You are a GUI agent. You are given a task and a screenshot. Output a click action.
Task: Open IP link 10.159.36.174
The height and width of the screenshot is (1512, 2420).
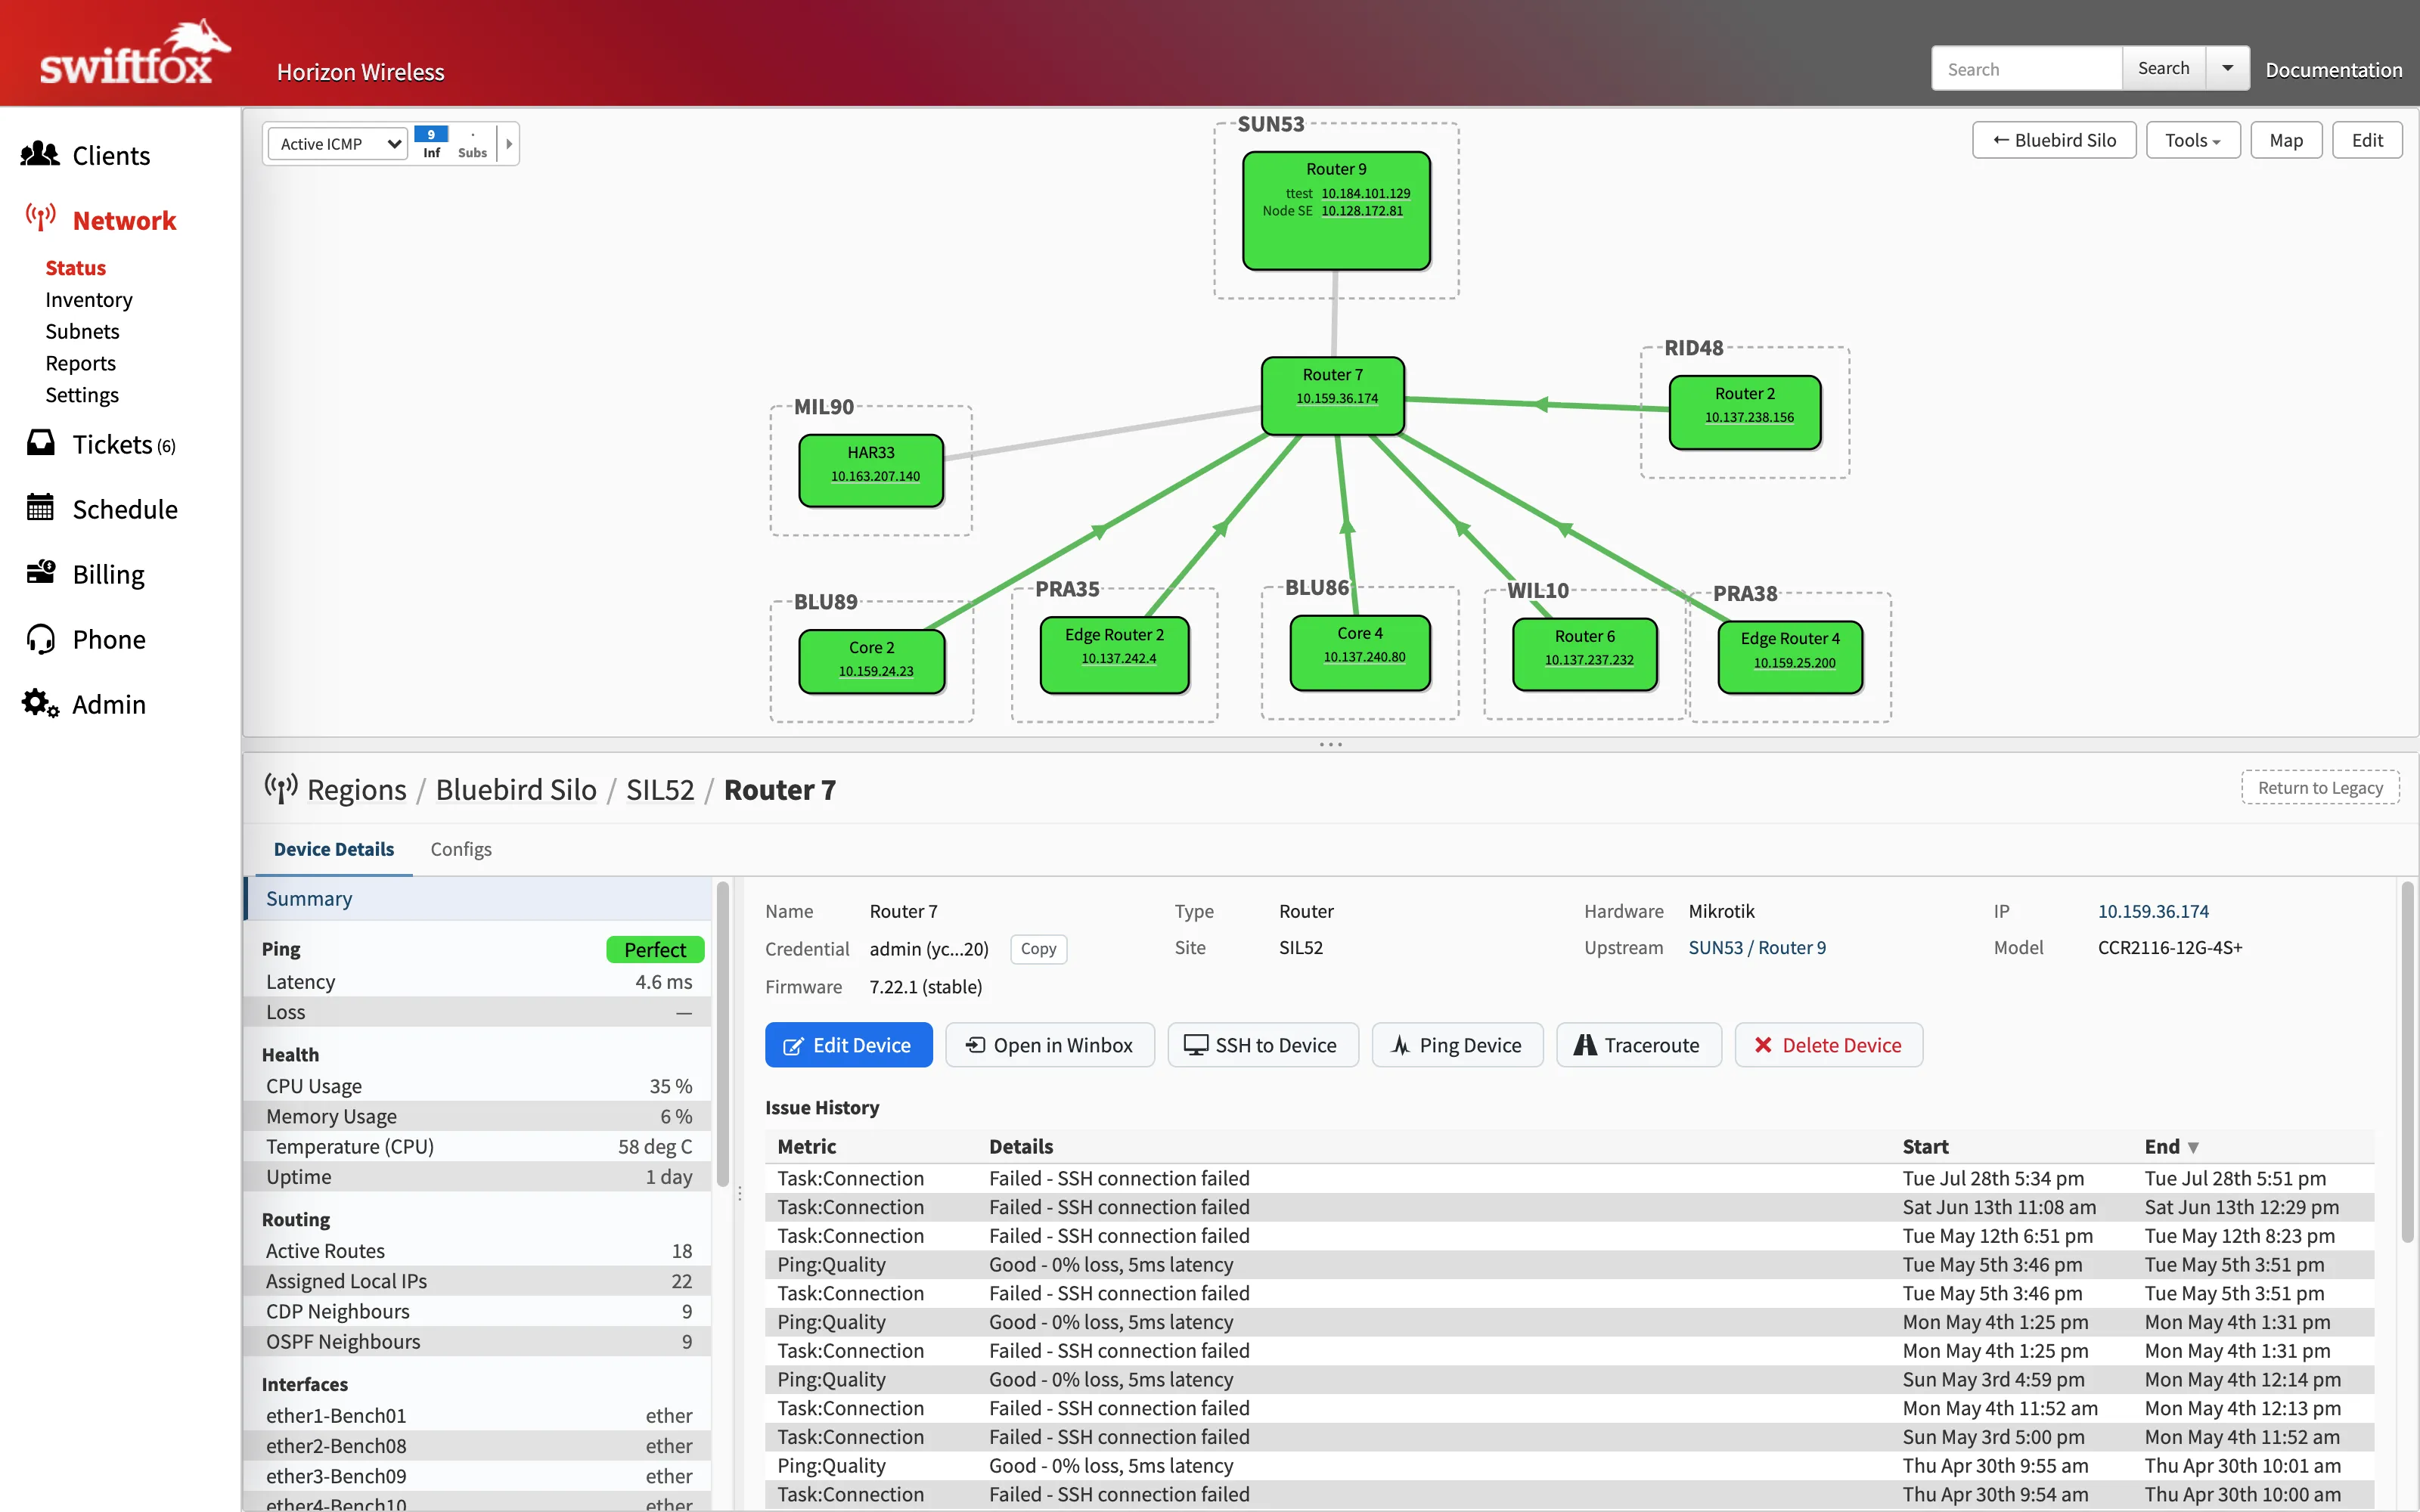pos(2153,910)
